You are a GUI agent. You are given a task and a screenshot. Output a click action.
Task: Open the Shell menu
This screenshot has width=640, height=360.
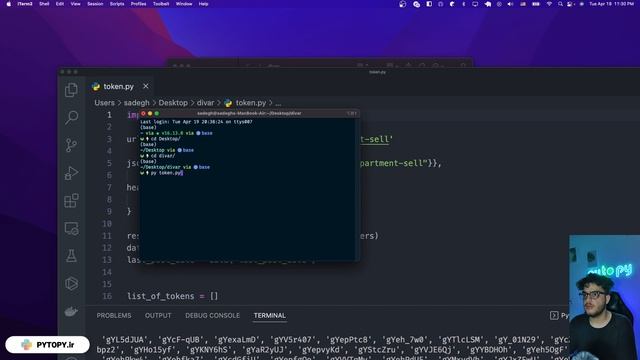click(x=44, y=4)
